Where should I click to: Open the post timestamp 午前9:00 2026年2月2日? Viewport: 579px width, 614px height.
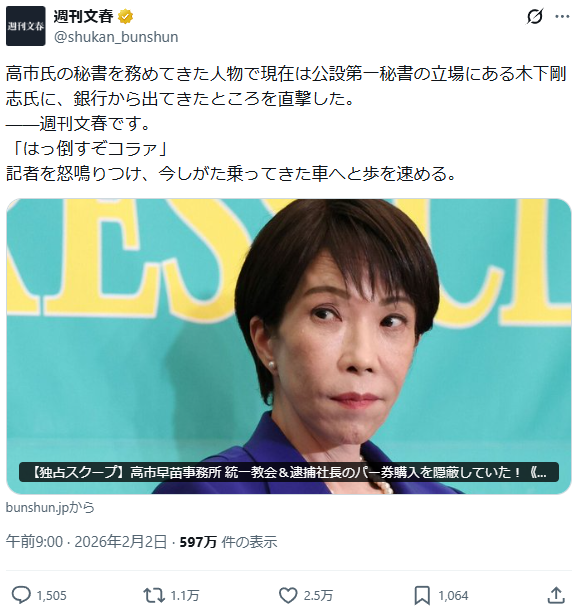coord(86,542)
